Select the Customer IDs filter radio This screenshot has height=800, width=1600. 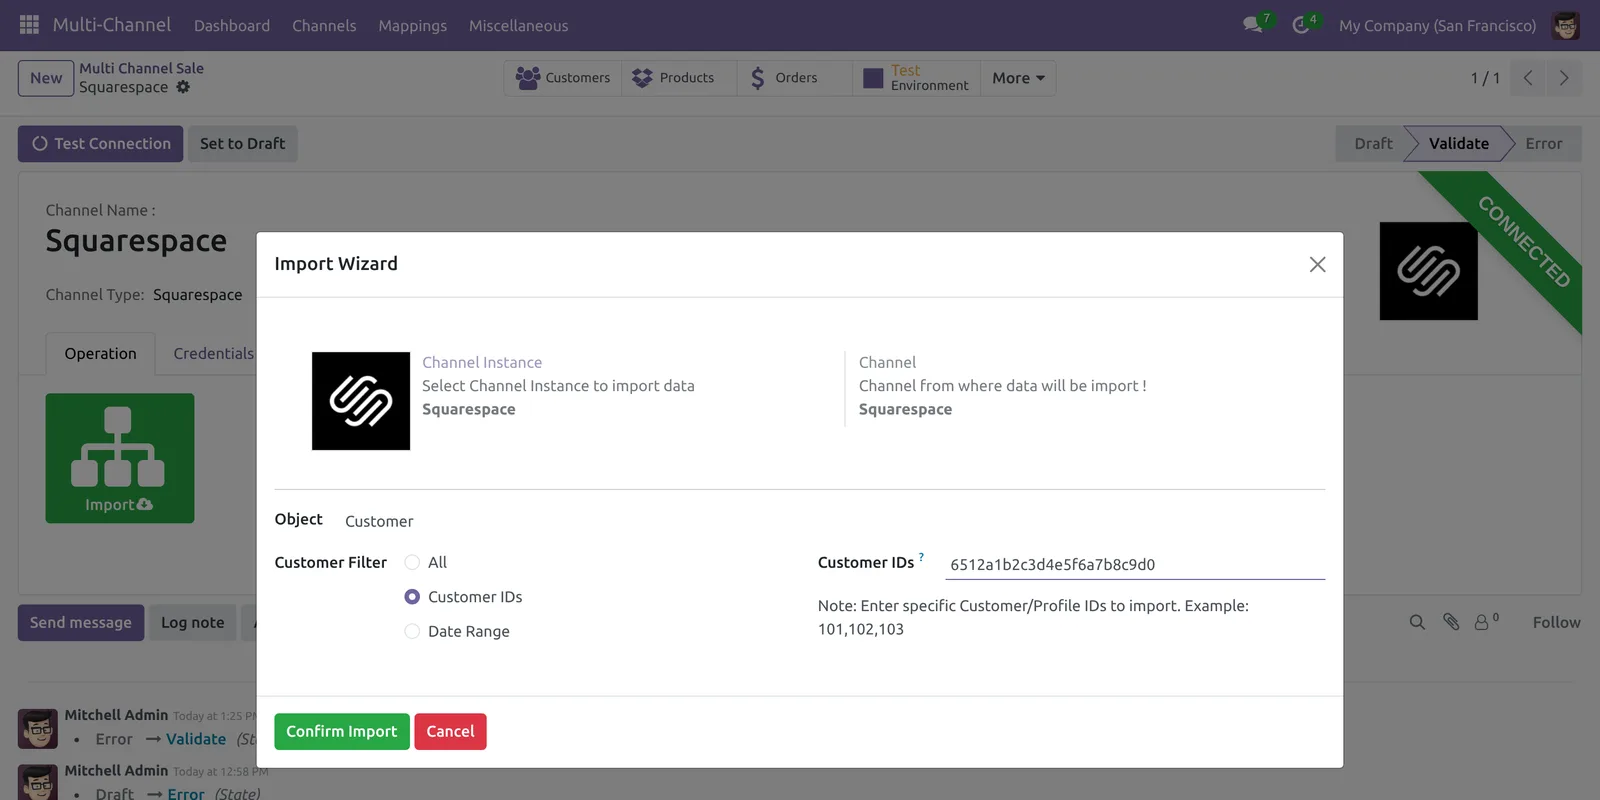click(412, 597)
